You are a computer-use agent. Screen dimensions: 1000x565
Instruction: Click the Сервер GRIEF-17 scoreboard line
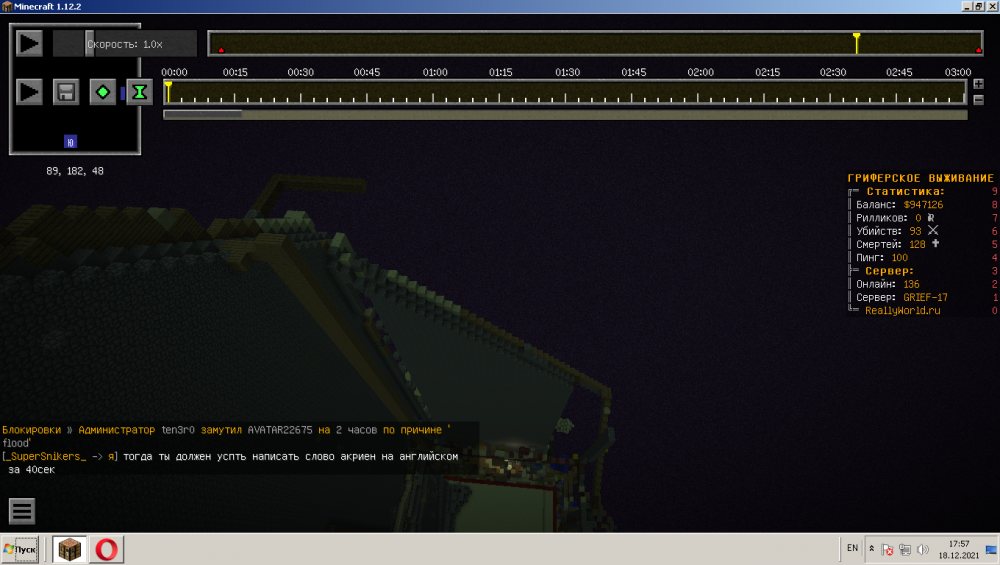pyautogui.click(x=902, y=298)
